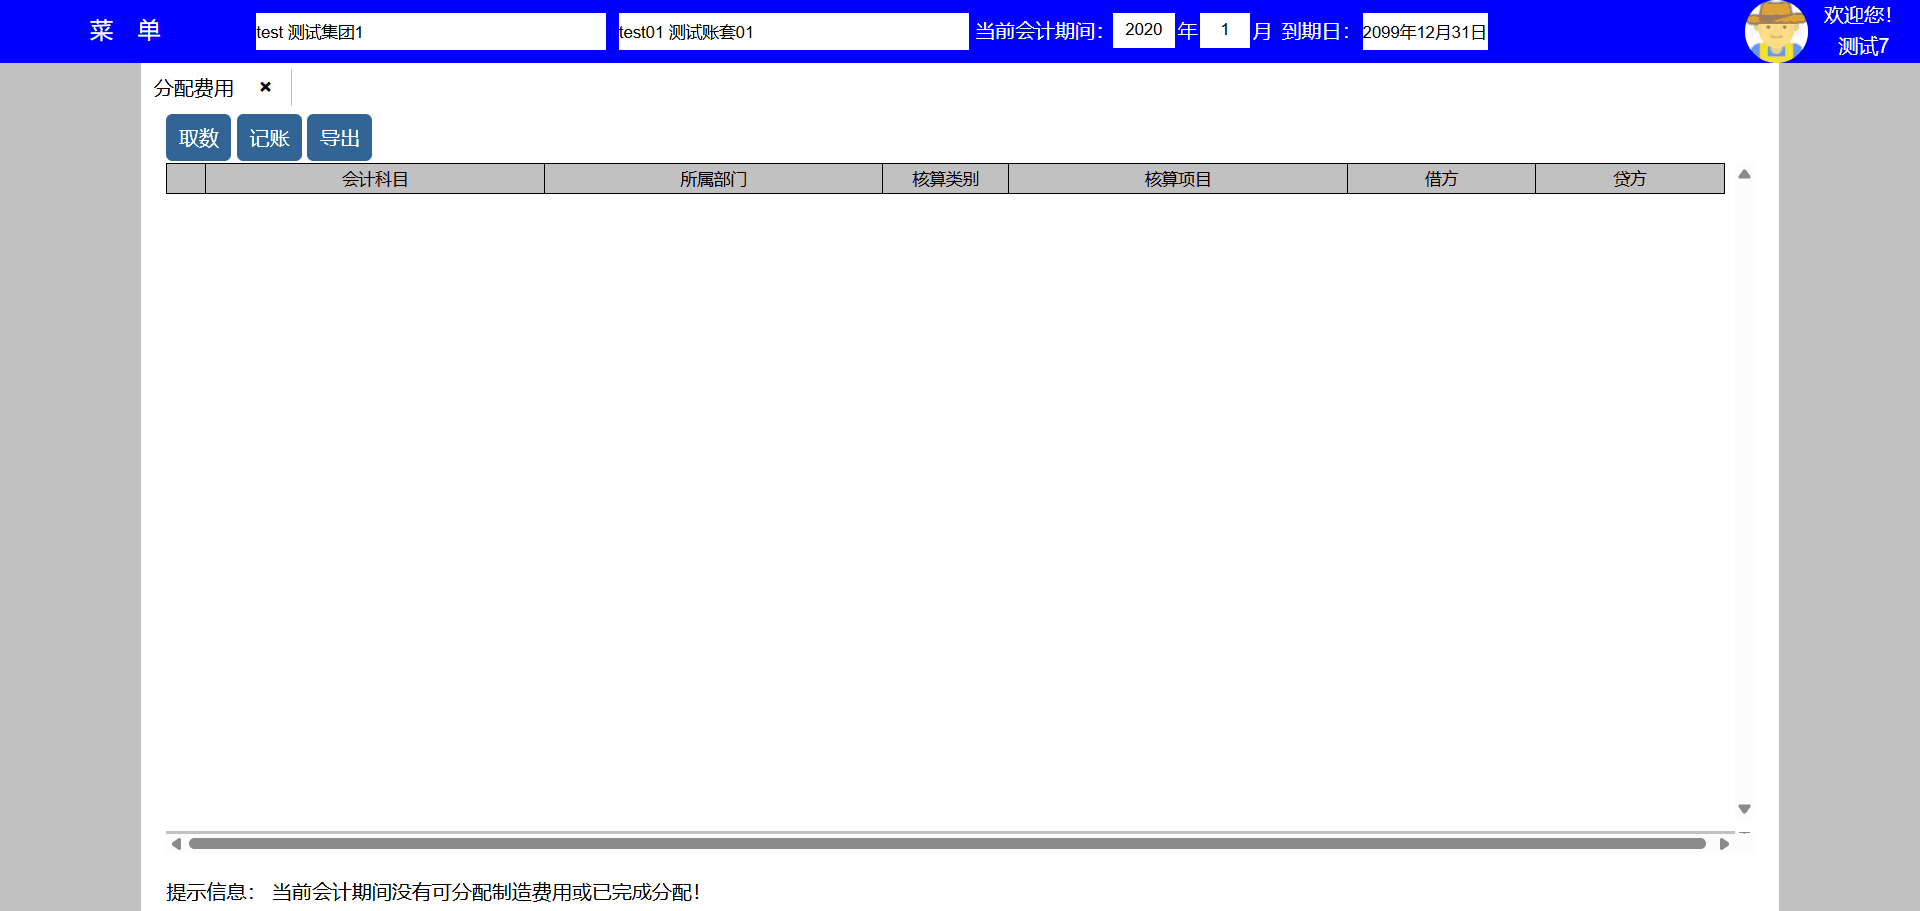
Task: Click the 2099年12月31日 expiry date field
Action: (1424, 32)
